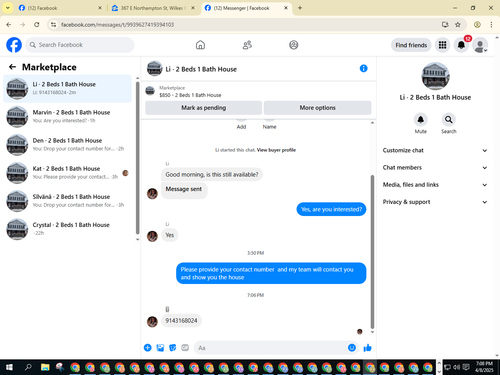The width and height of the screenshot is (500, 375).
Task: Open more actions plus icon in composer
Action: [x=147, y=348]
